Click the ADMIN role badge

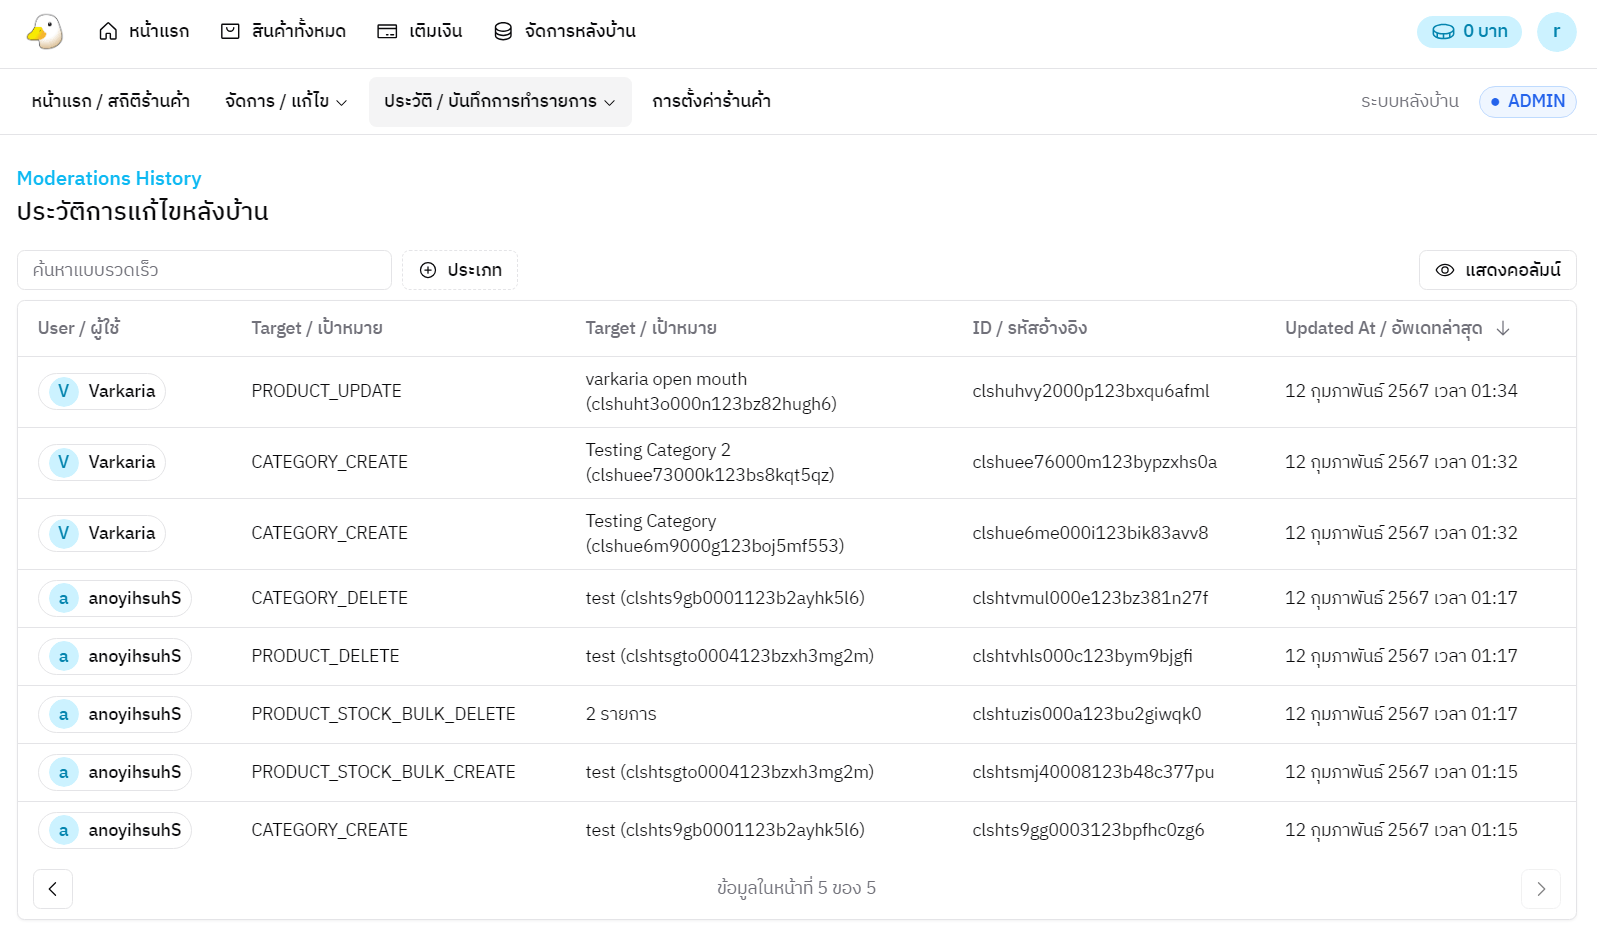(1527, 102)
